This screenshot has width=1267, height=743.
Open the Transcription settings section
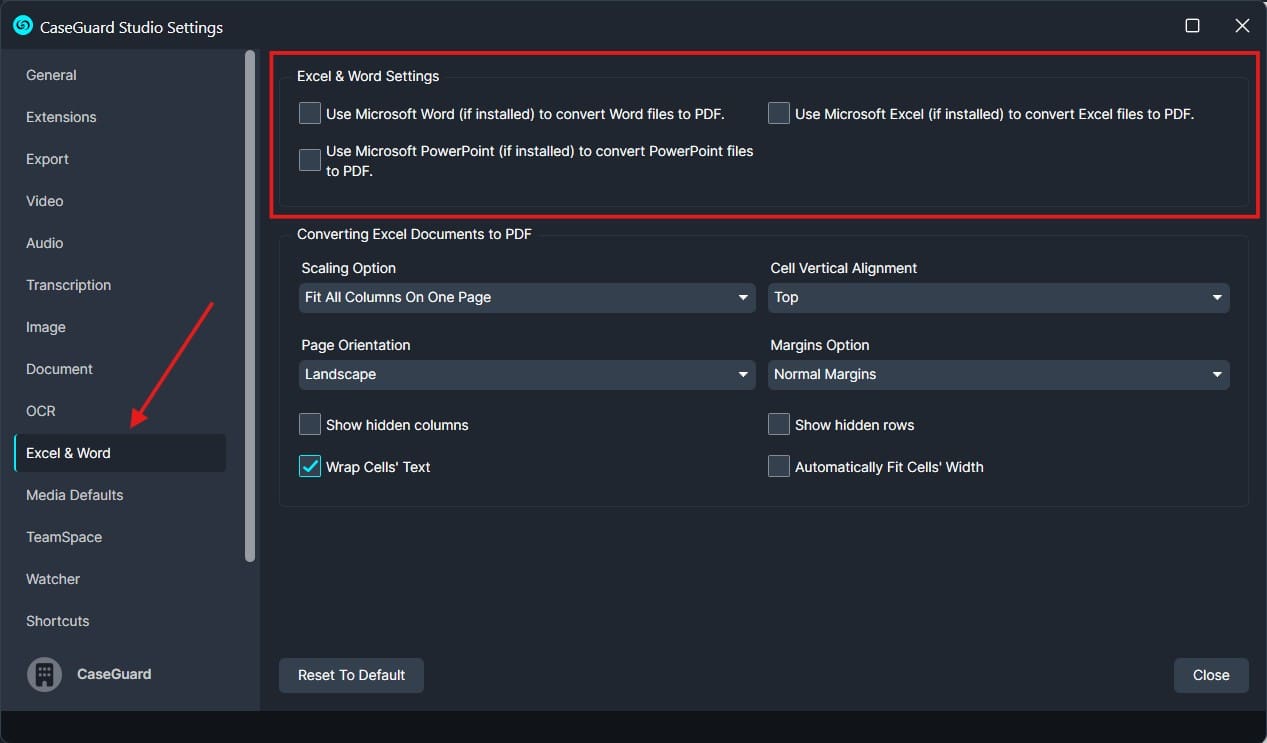point(68,285)
